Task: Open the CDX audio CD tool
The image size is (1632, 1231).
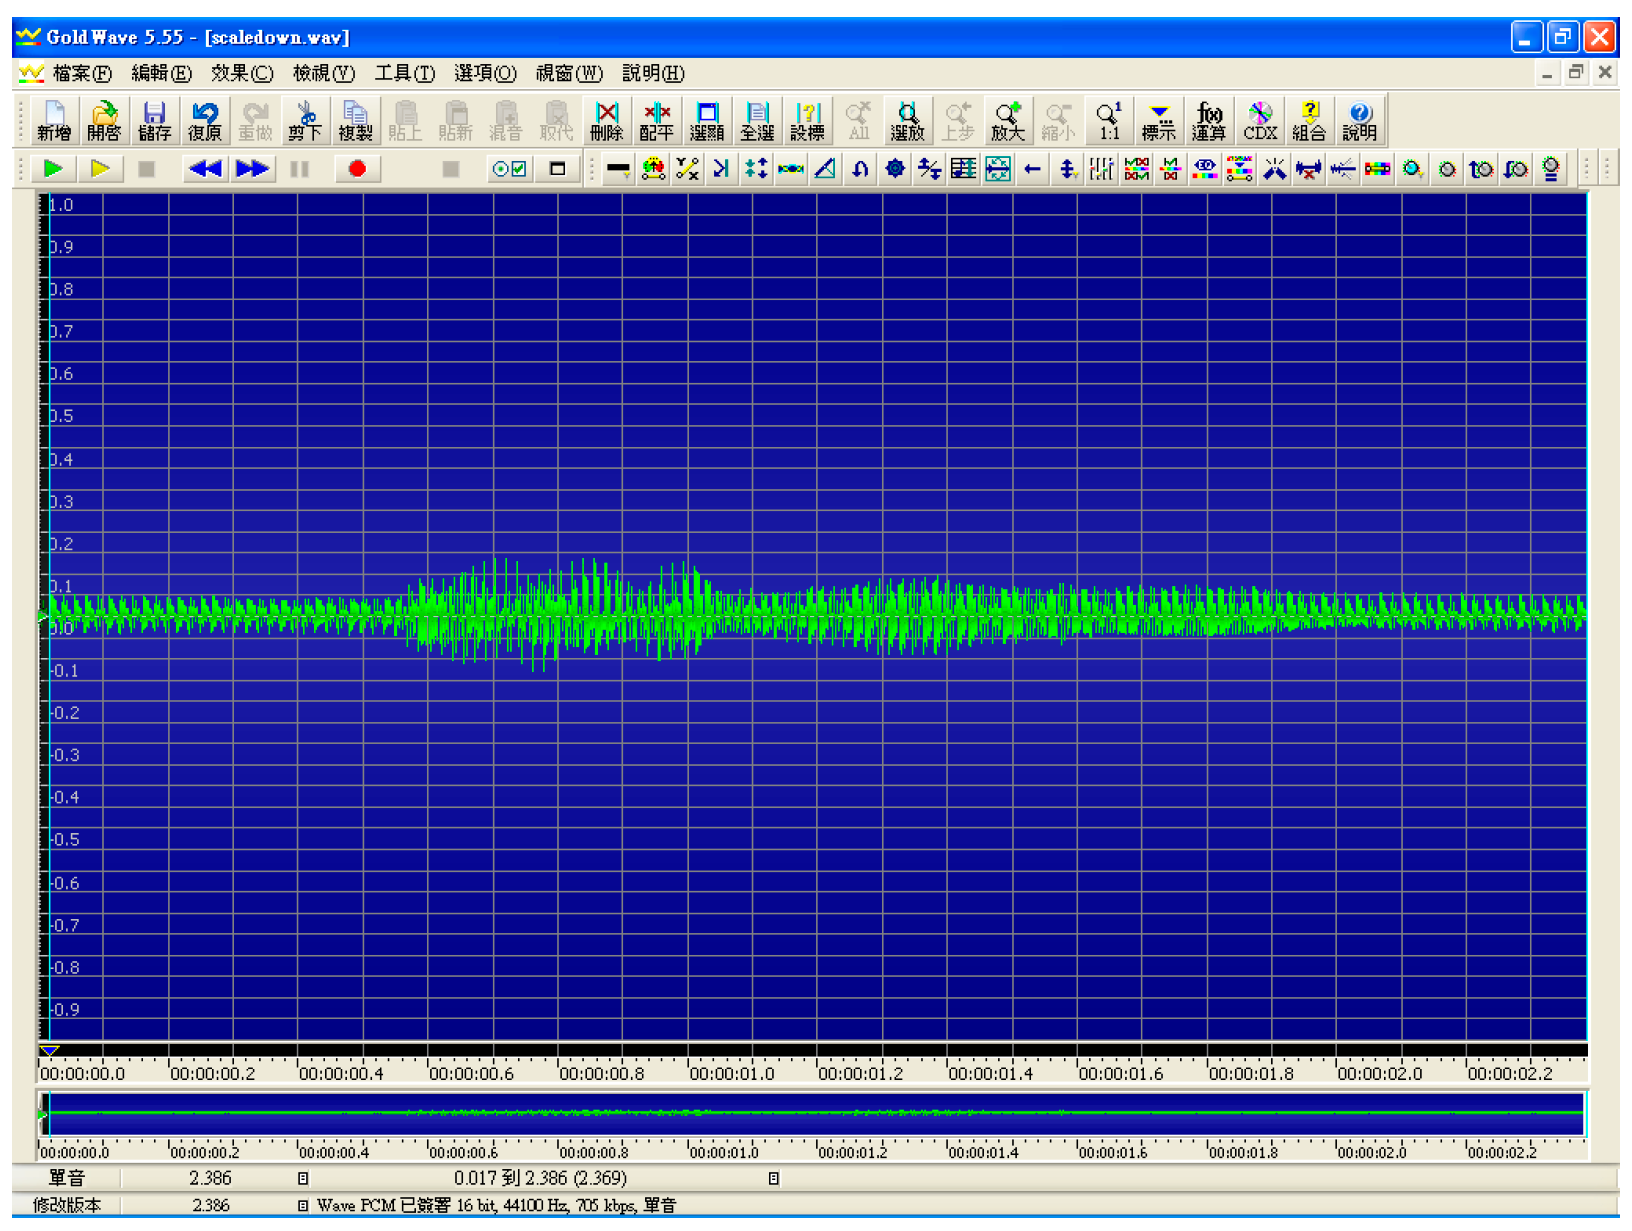Action: click(1259, 121)
